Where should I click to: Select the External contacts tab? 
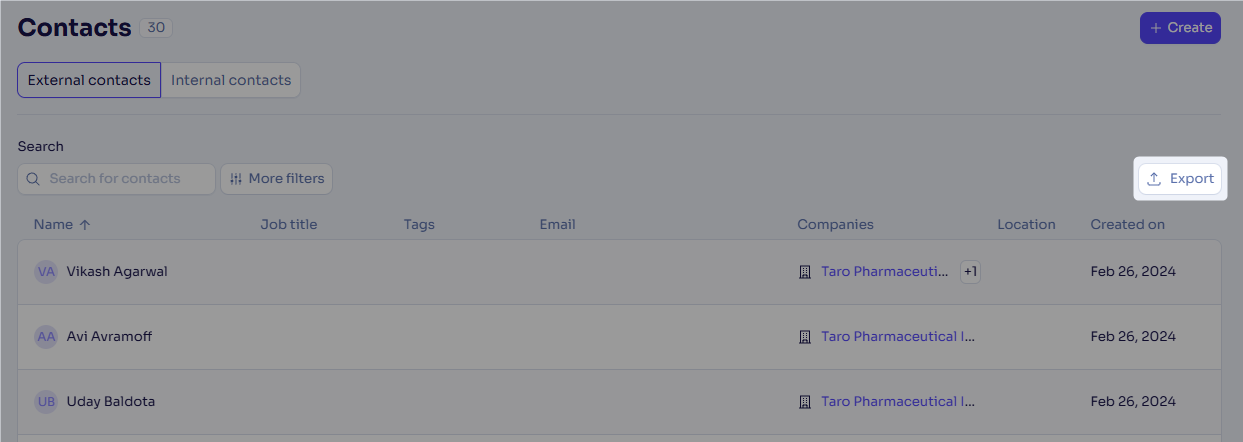89,80
